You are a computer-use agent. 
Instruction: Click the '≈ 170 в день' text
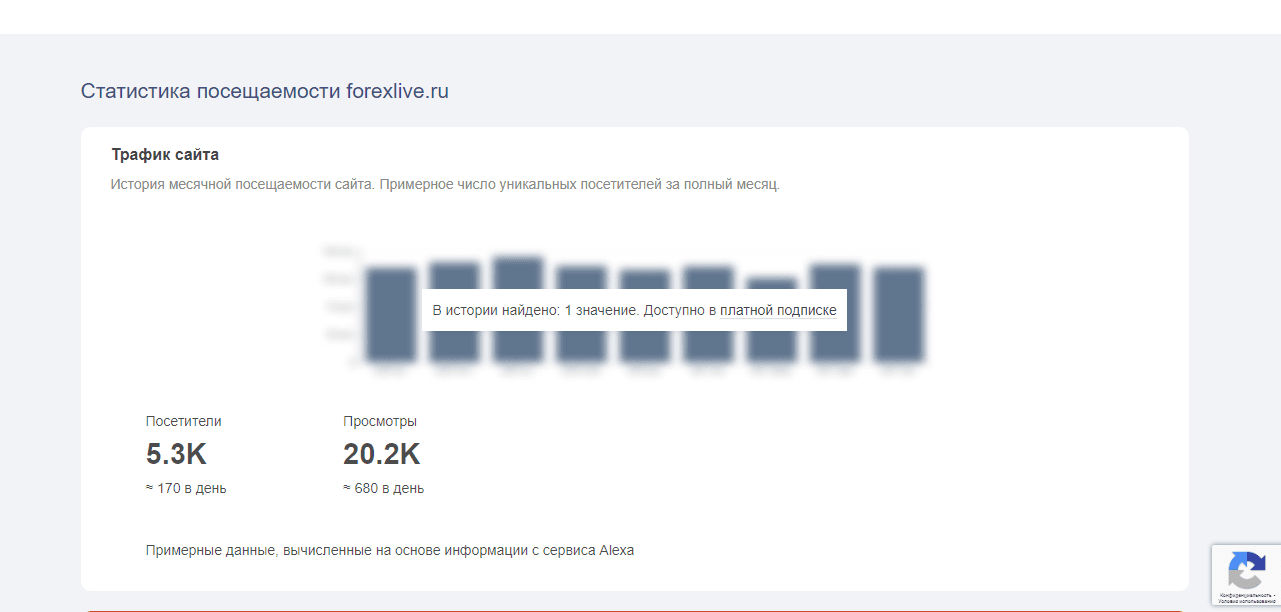186,488
